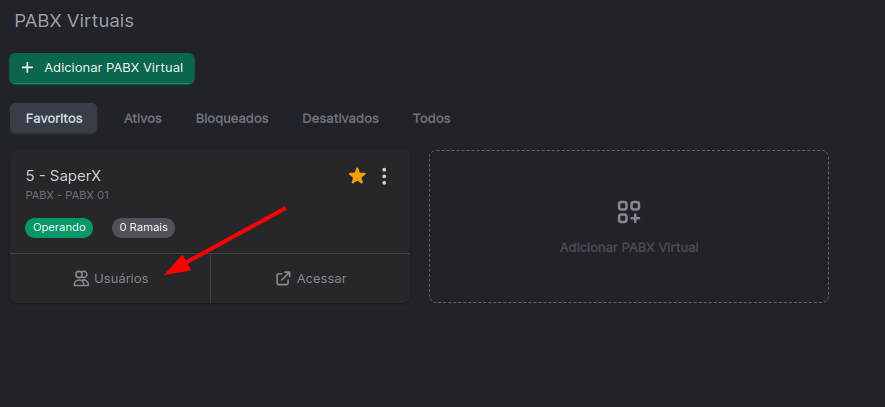This screenshot has width=885, height=407.
Task: Click the PABX - PABX 01 subtitle
Action: [67, 195]
